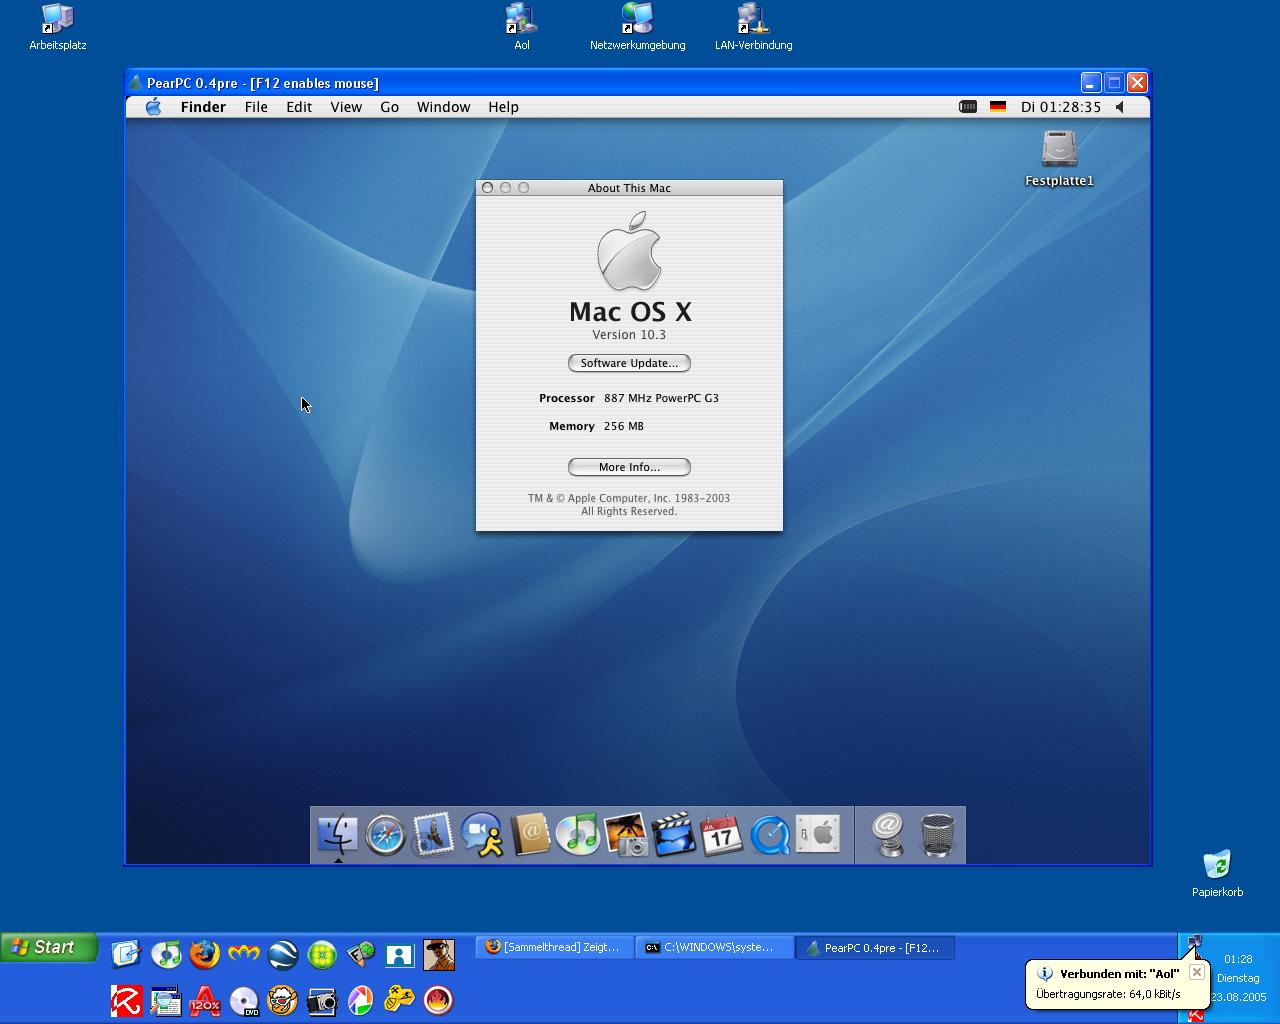Open the German flag input menu
Image resolution: width=1280 pixels, height=1024 pixels.
click(997, 107)
